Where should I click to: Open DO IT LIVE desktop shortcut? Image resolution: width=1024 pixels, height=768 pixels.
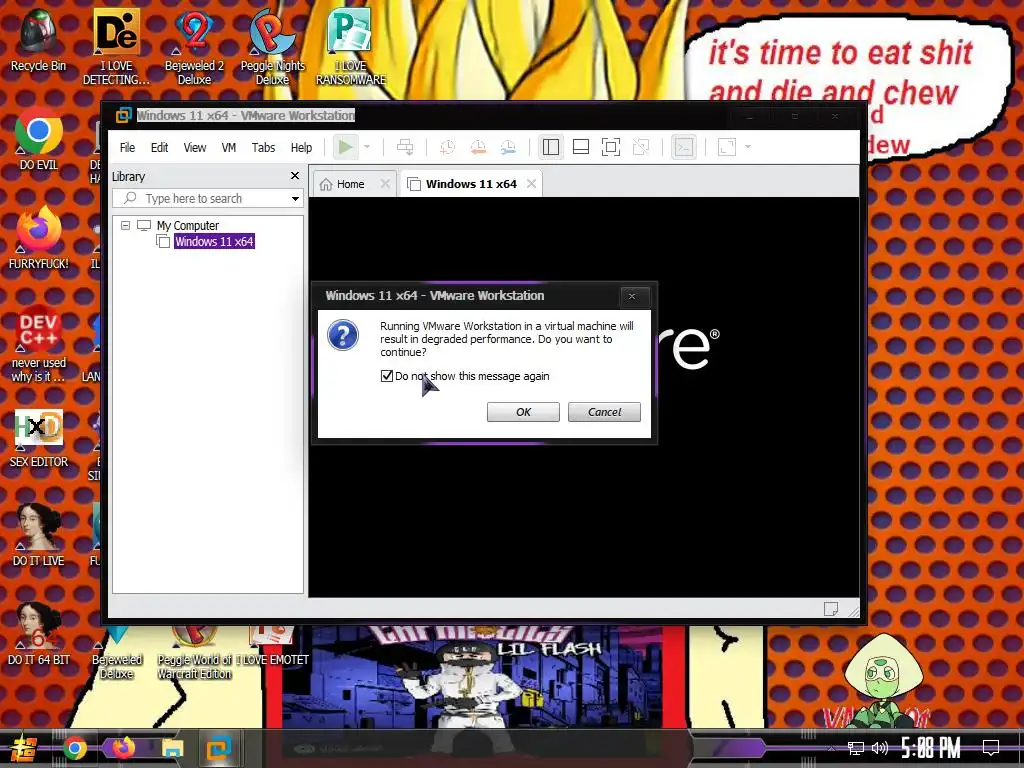[39, 534]
